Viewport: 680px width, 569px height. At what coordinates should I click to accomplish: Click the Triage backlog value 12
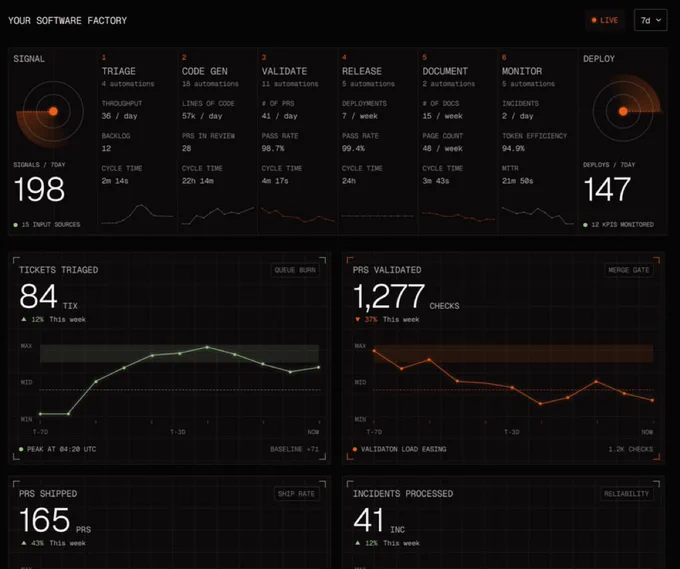point(106,148)
